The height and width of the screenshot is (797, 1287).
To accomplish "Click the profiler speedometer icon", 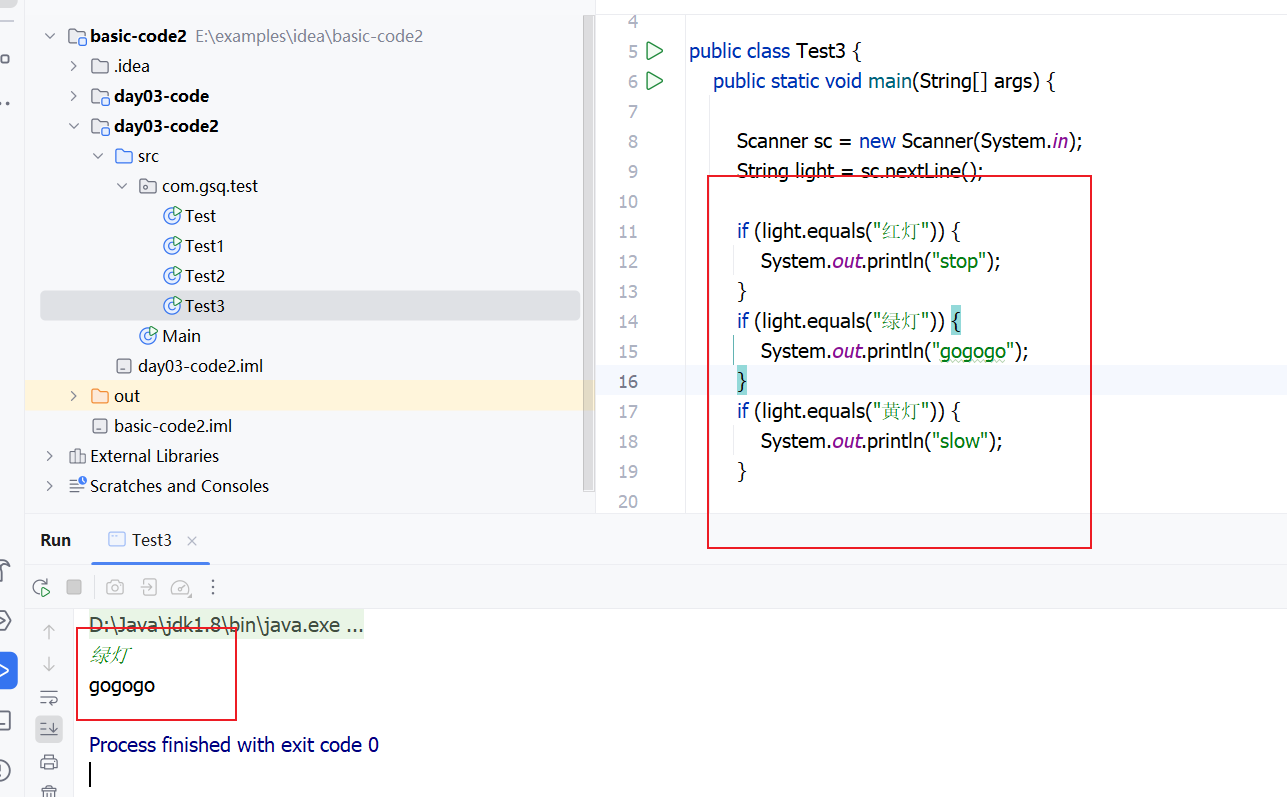I will click(x=180, y=587).
